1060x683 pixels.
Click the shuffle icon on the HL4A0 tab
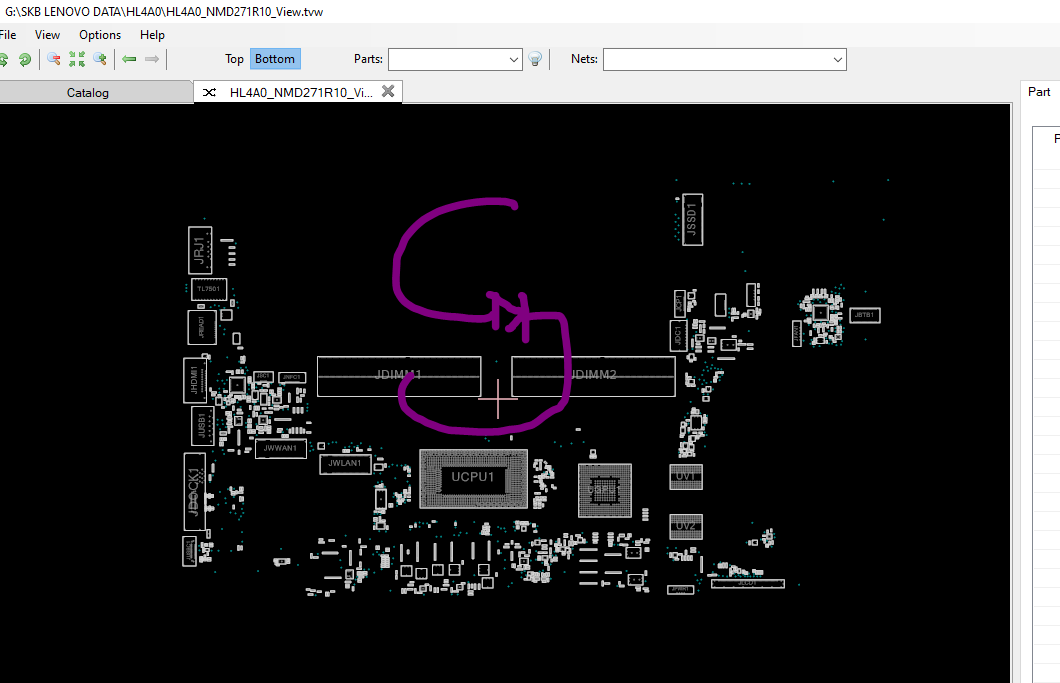210,93
